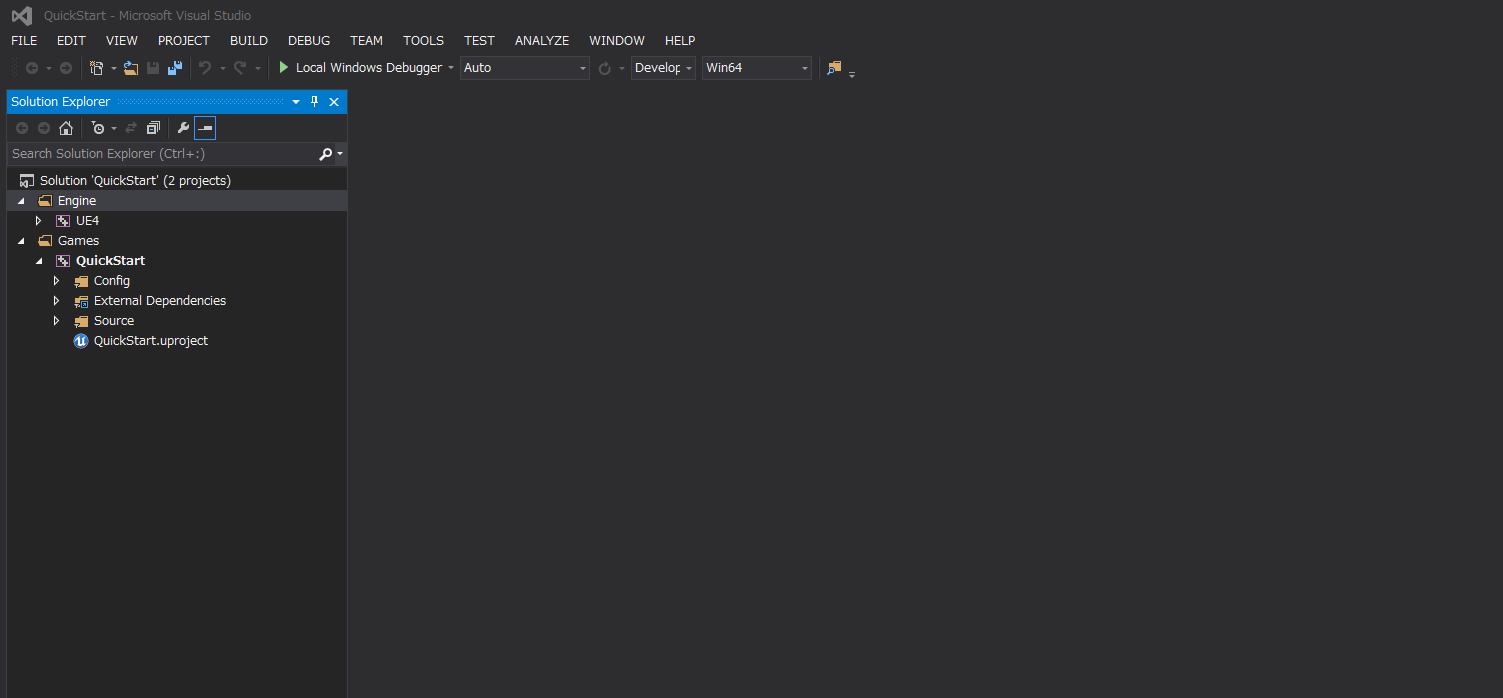1503x698 pixels.
Task: Open the Navigate Backward history dropdown arrow
Action: (x=48, y=68)
